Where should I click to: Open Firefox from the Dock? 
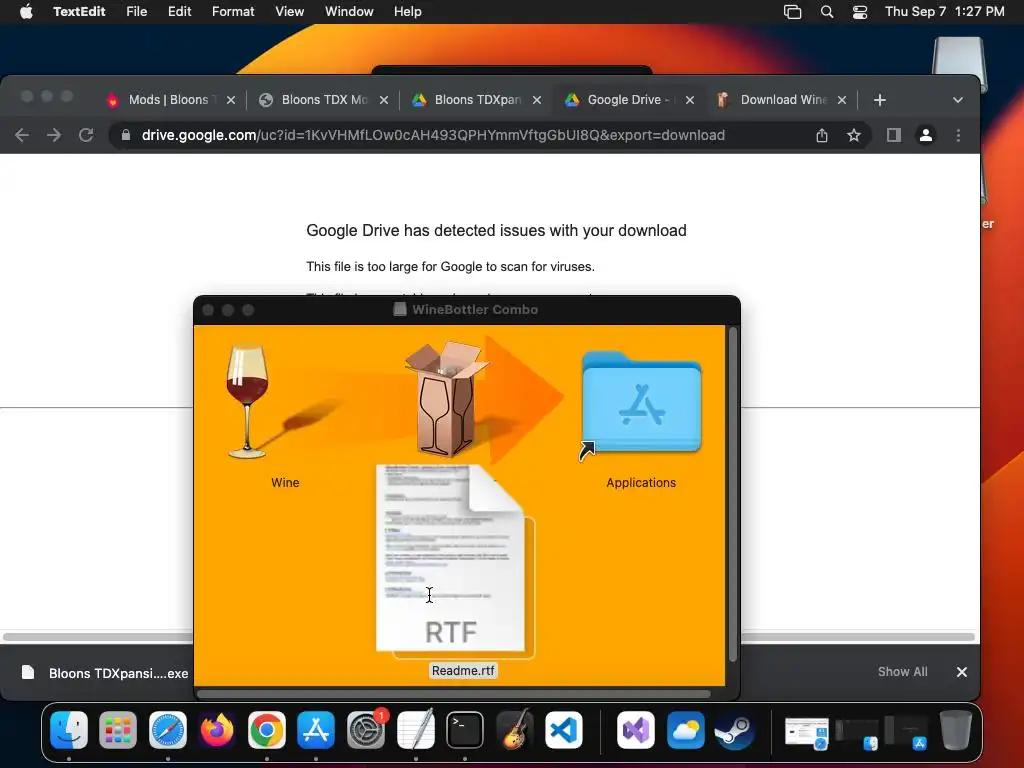point(217,730)
